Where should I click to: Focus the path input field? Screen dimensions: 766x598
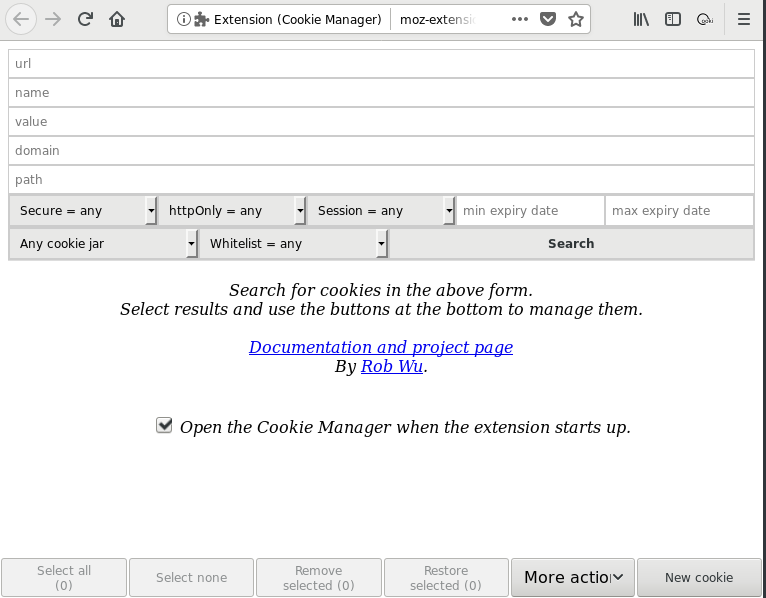point(382,179)
